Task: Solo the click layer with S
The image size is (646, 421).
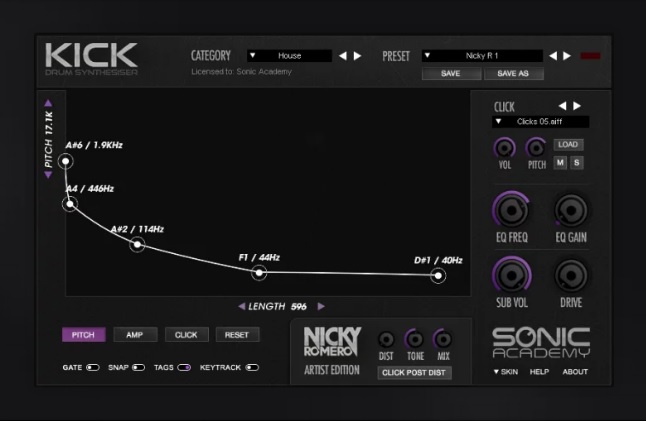Action: tap(576, 163)
